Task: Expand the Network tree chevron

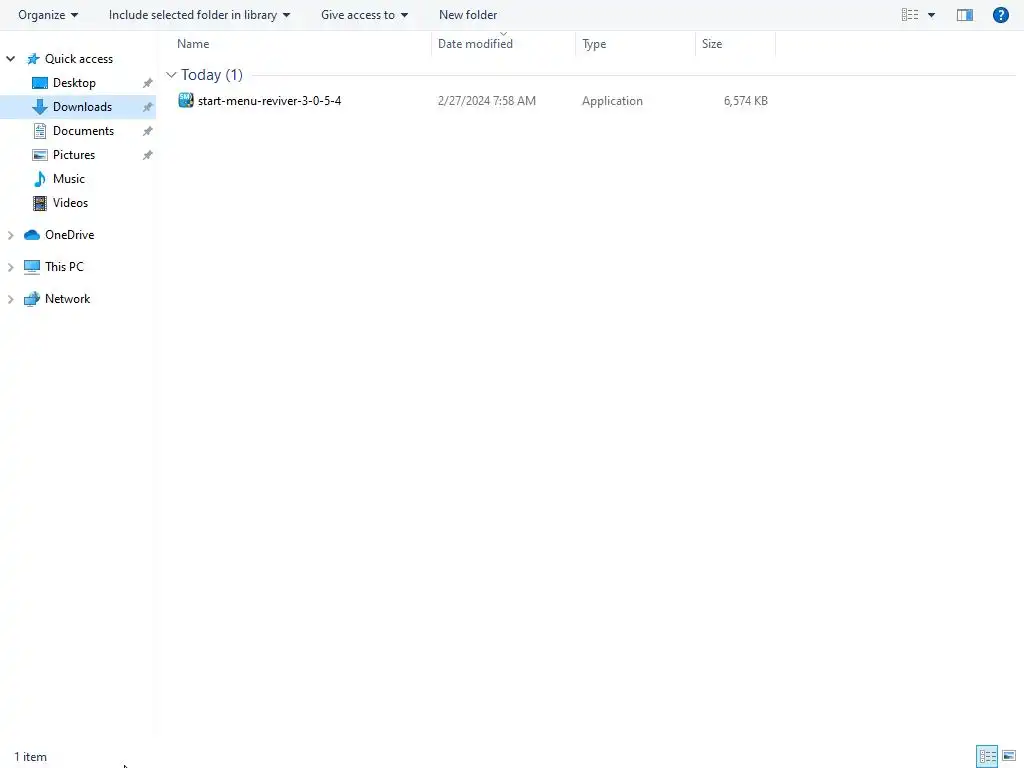Action: [x=10, y=299]
